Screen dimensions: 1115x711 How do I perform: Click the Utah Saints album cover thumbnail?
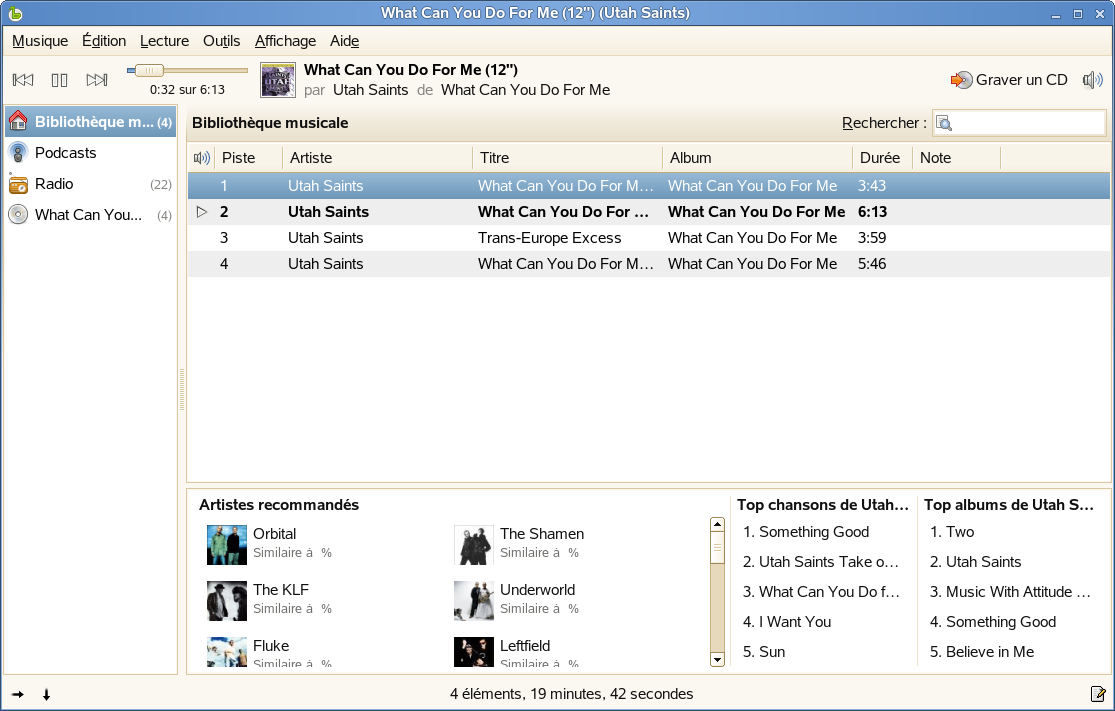pos(278,80)
